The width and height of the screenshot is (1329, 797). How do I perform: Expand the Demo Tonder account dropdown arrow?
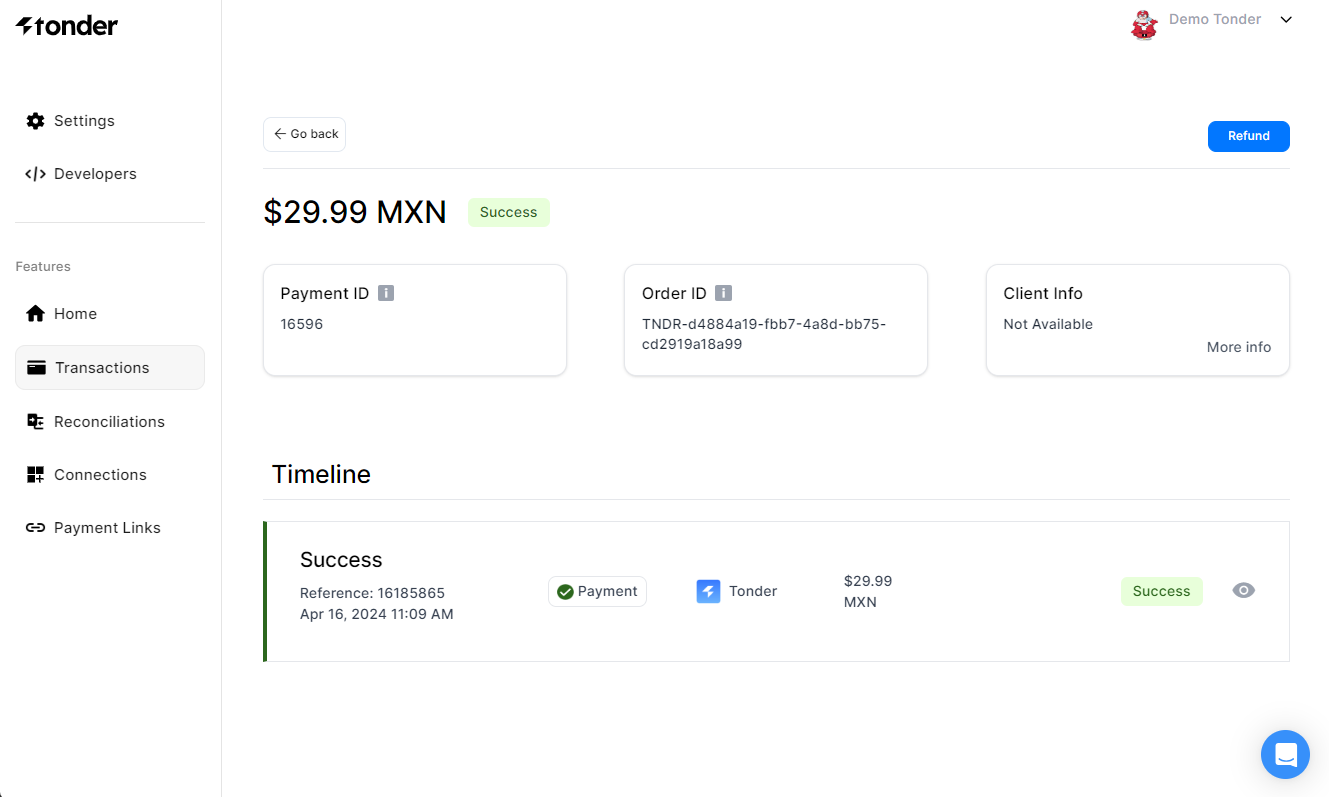click(1287, 20)
